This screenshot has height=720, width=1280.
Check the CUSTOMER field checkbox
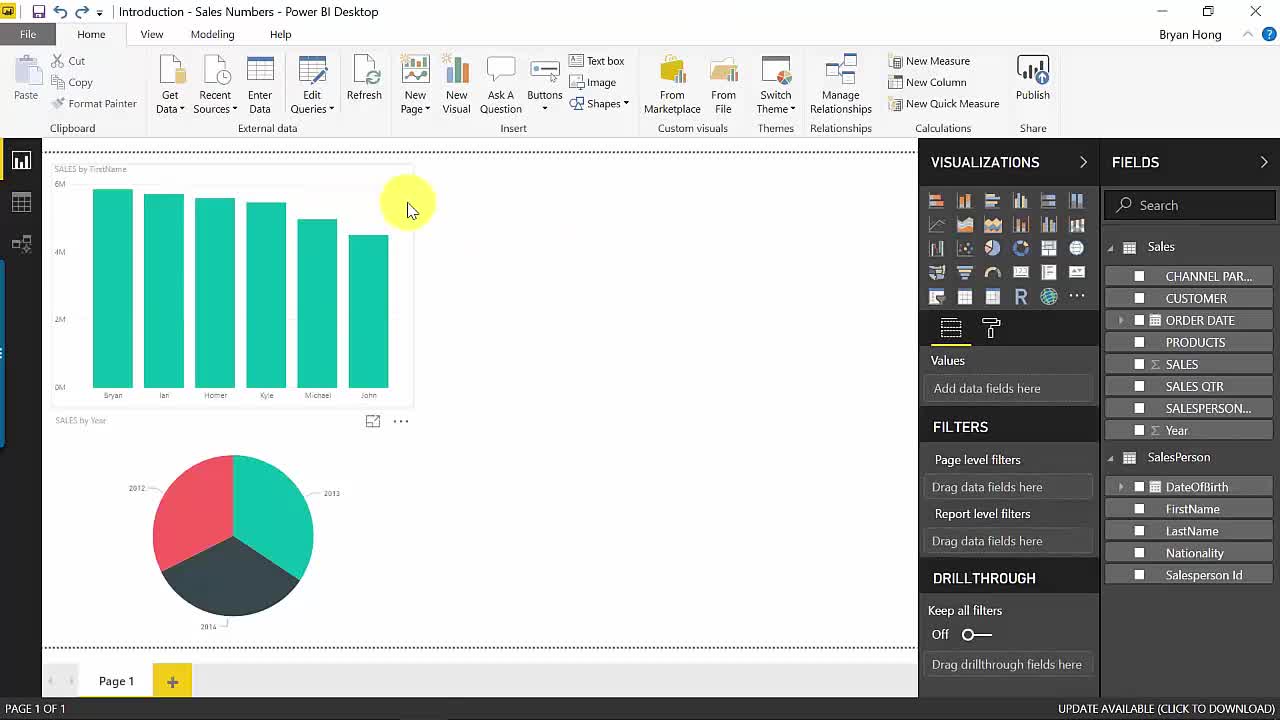(1139, 298)
